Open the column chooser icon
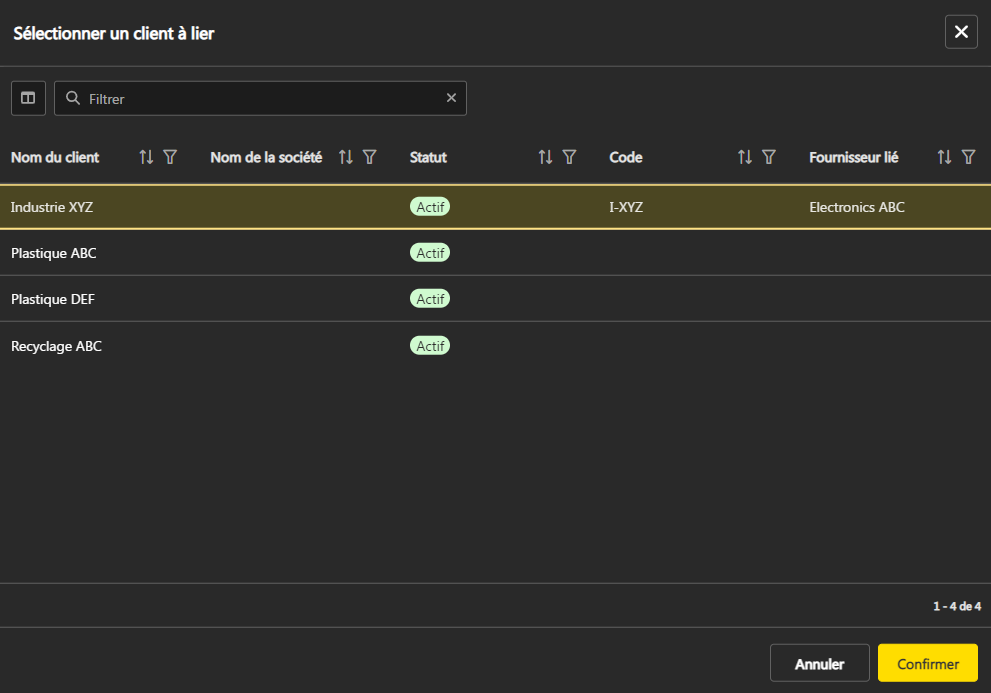Screen dimensions: 991x693 click(28, 98)
